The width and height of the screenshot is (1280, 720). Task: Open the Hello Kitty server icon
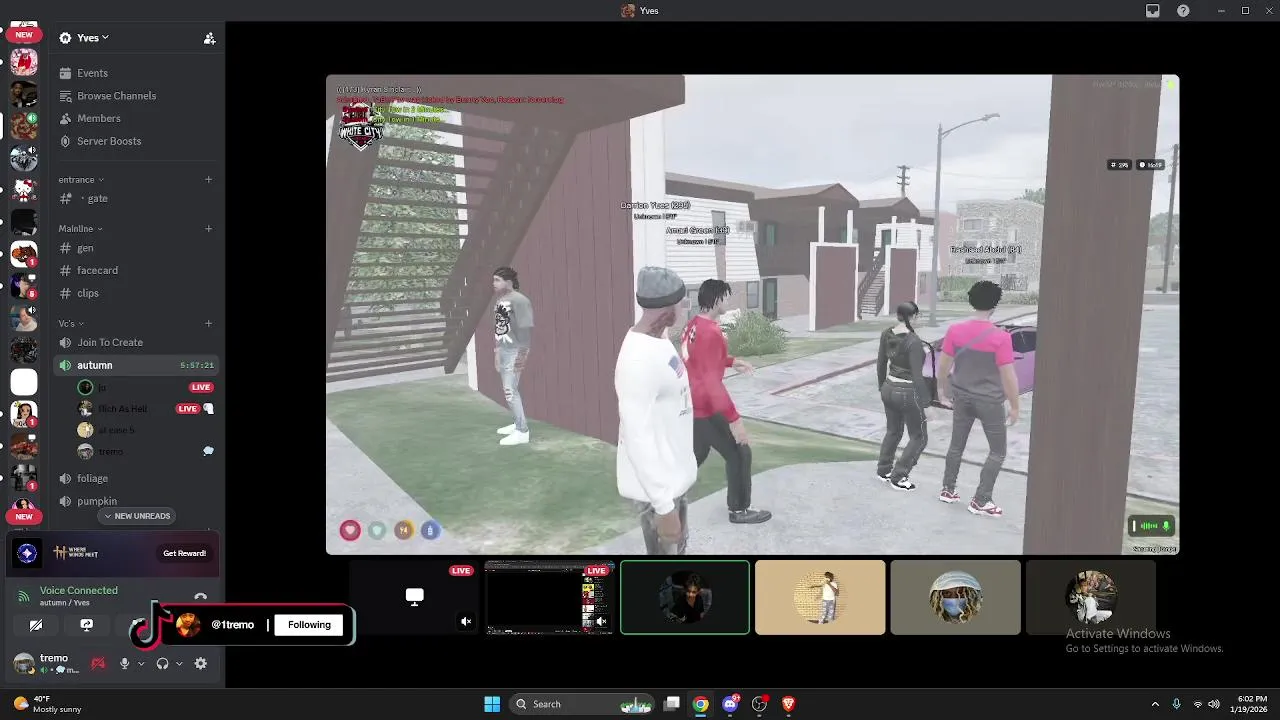24,189
